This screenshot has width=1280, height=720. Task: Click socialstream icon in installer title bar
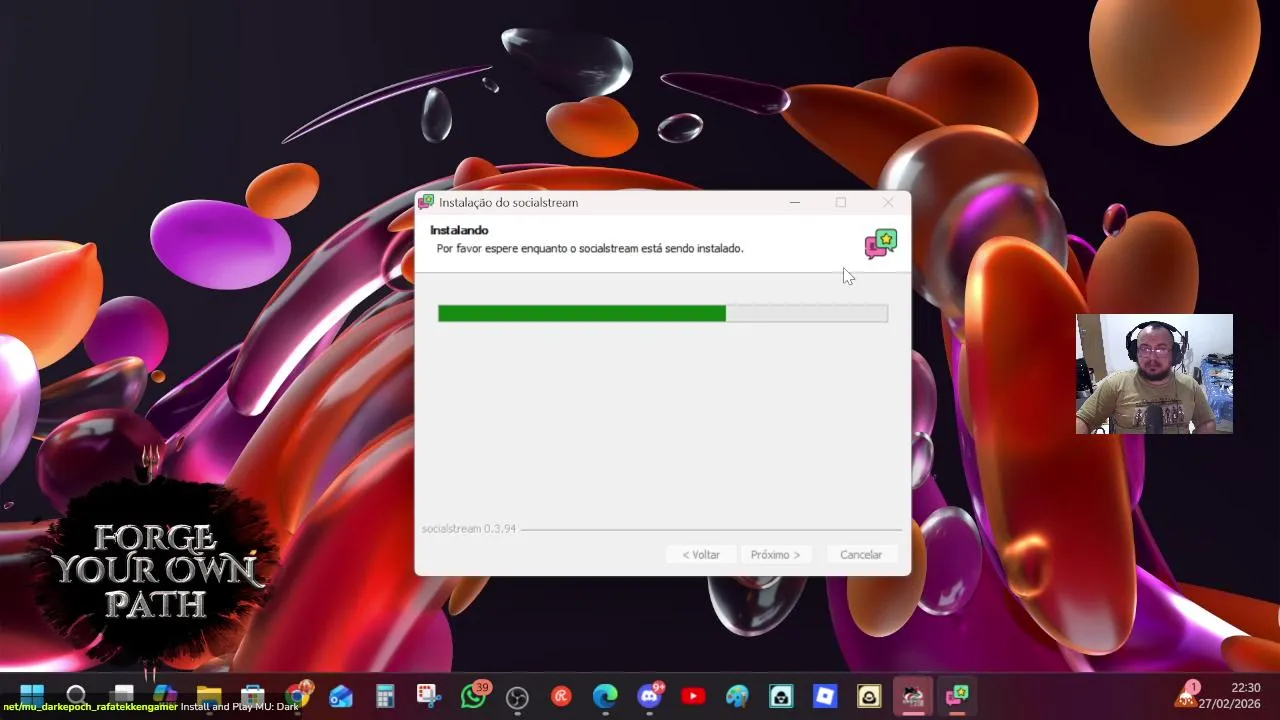[x=426, y=202]
